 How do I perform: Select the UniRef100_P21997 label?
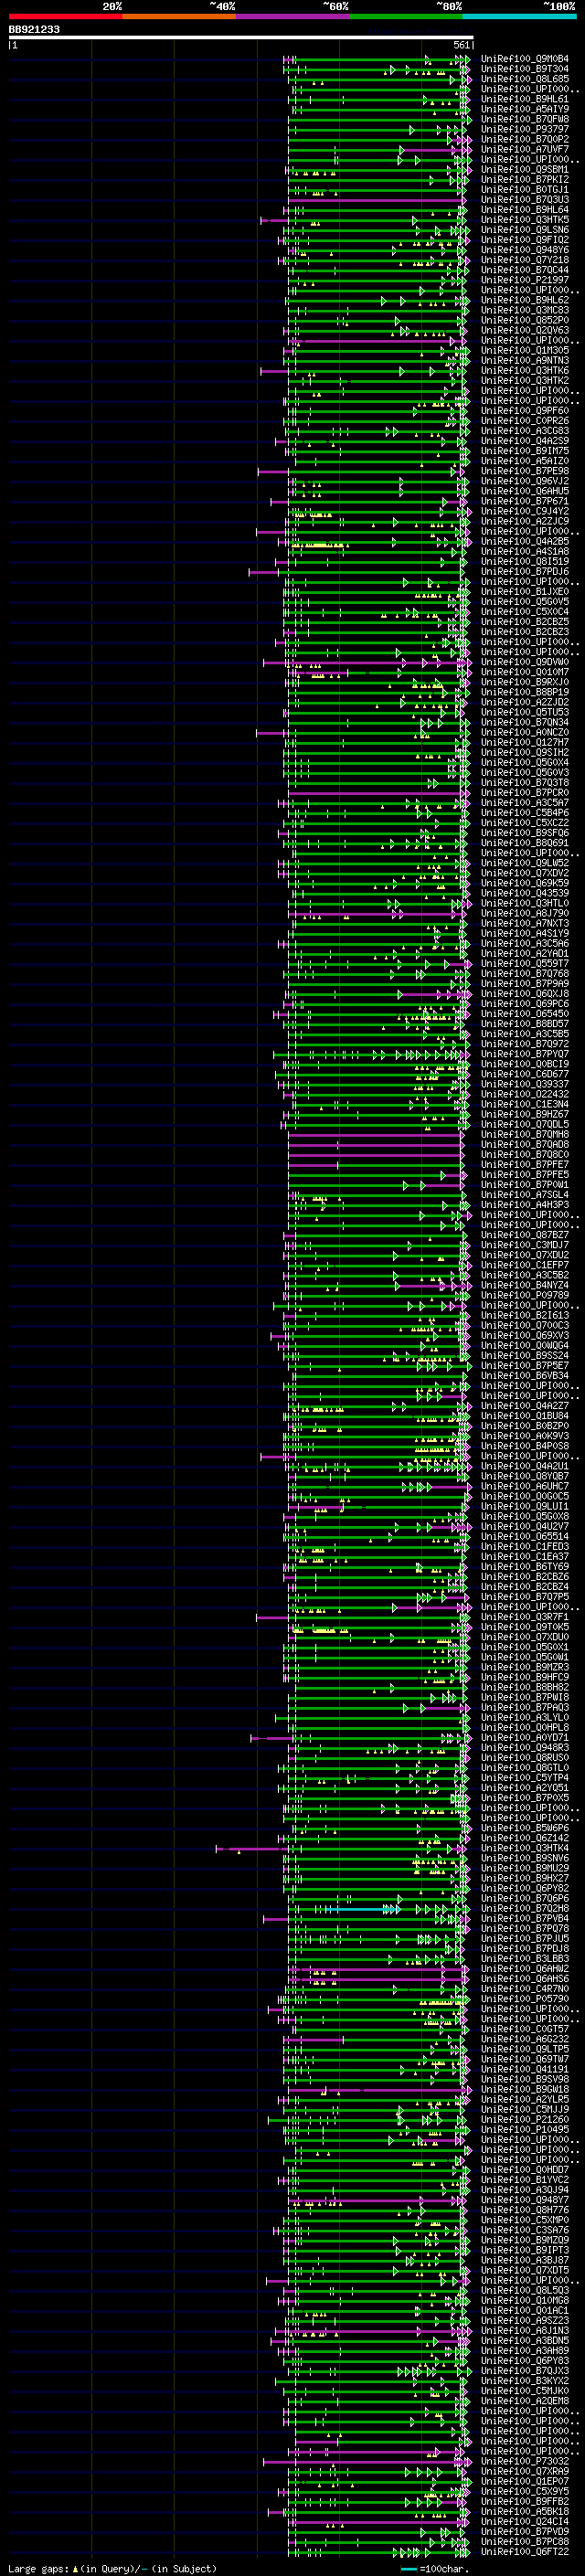[x=524, y=280]
